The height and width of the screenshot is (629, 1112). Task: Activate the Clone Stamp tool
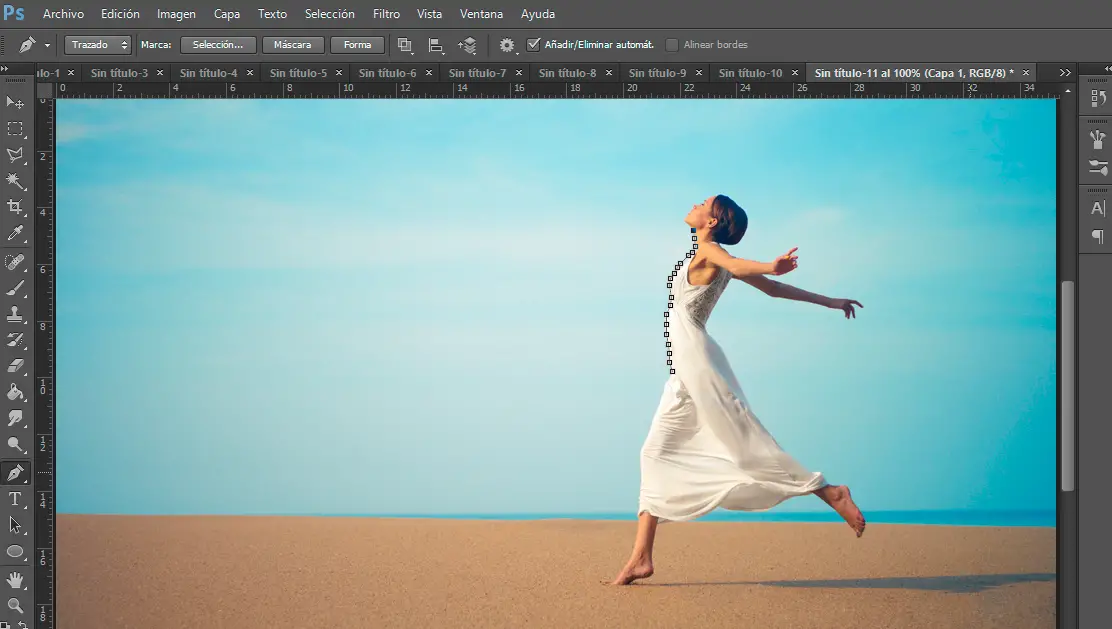[15, 314]
